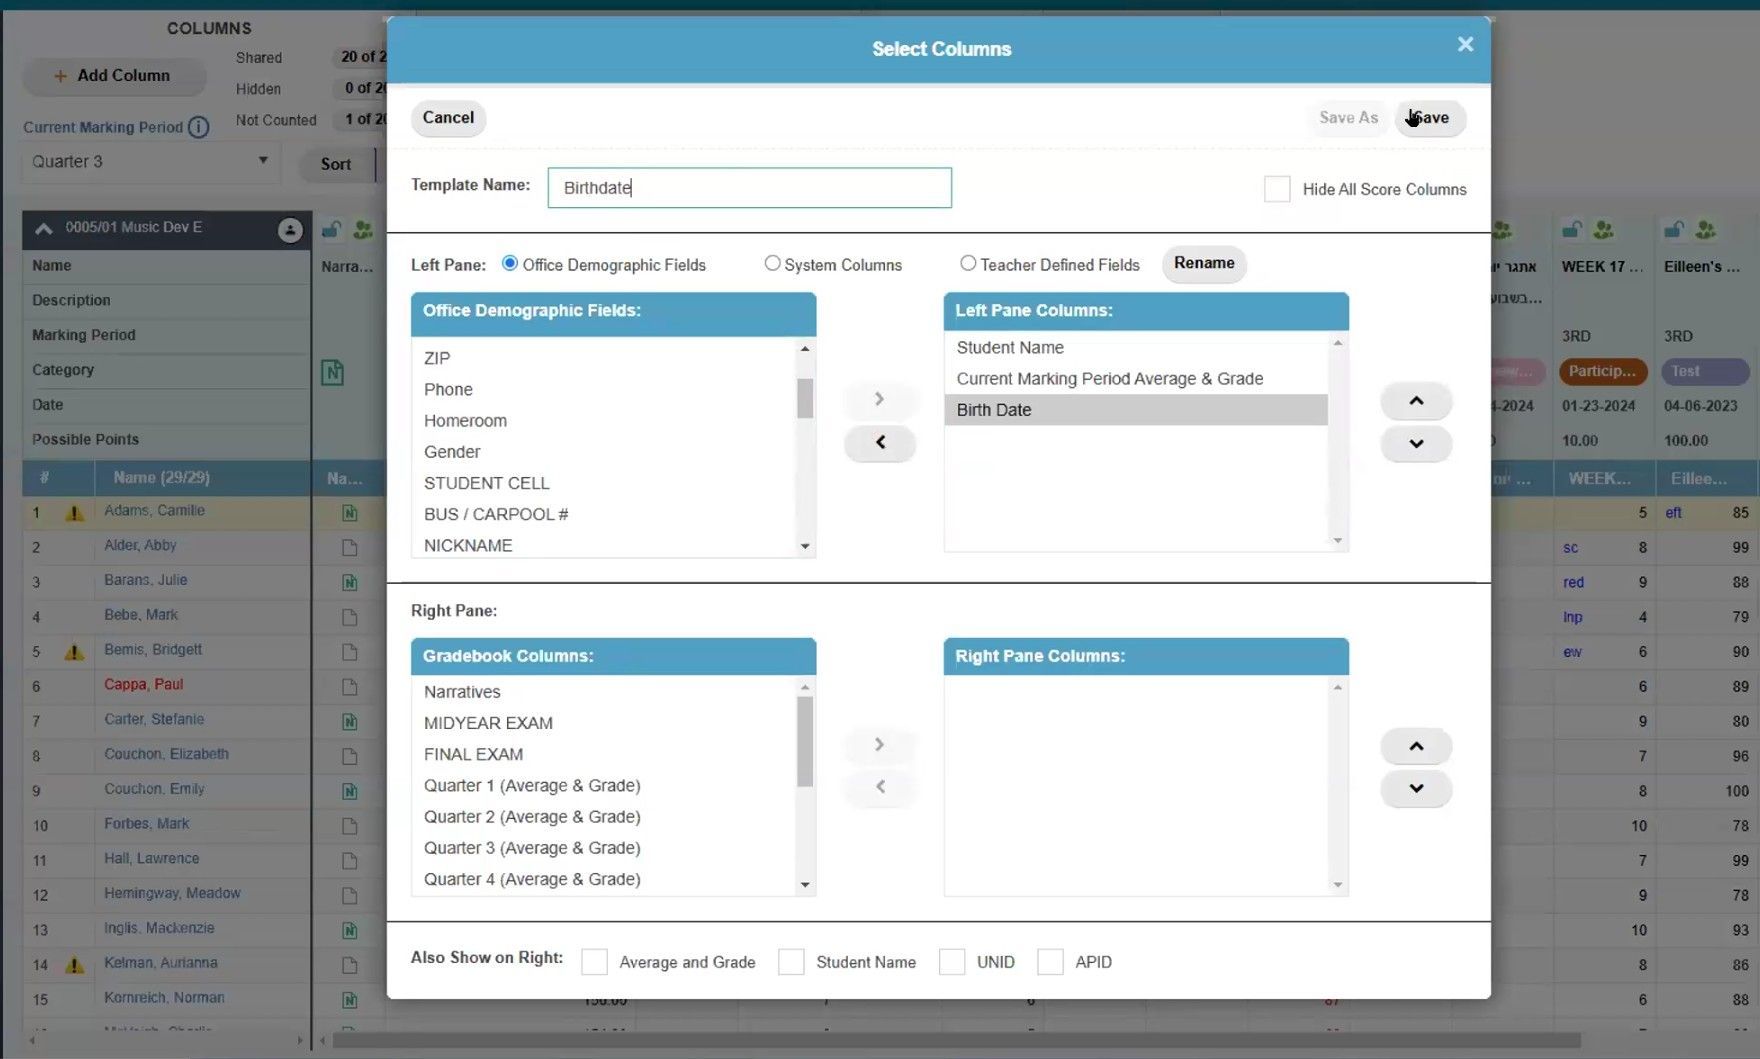This screenshot has height=1059, width=1760.
Task: Click the down arrow beside Right Pane Columns
Action: [1416, 788]
